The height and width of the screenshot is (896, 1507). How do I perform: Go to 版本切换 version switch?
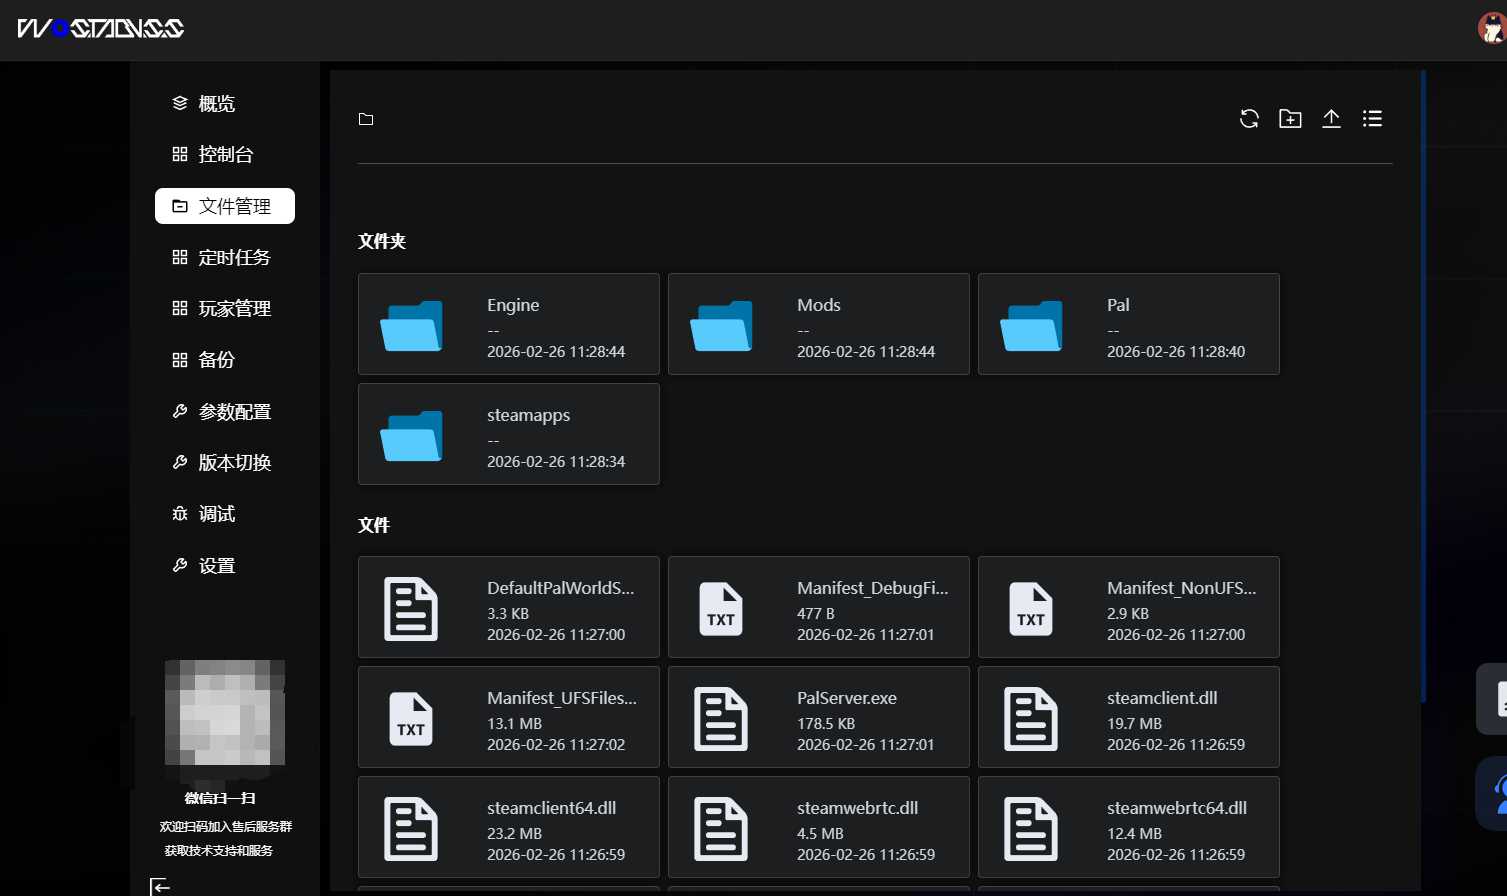point(225,462)
